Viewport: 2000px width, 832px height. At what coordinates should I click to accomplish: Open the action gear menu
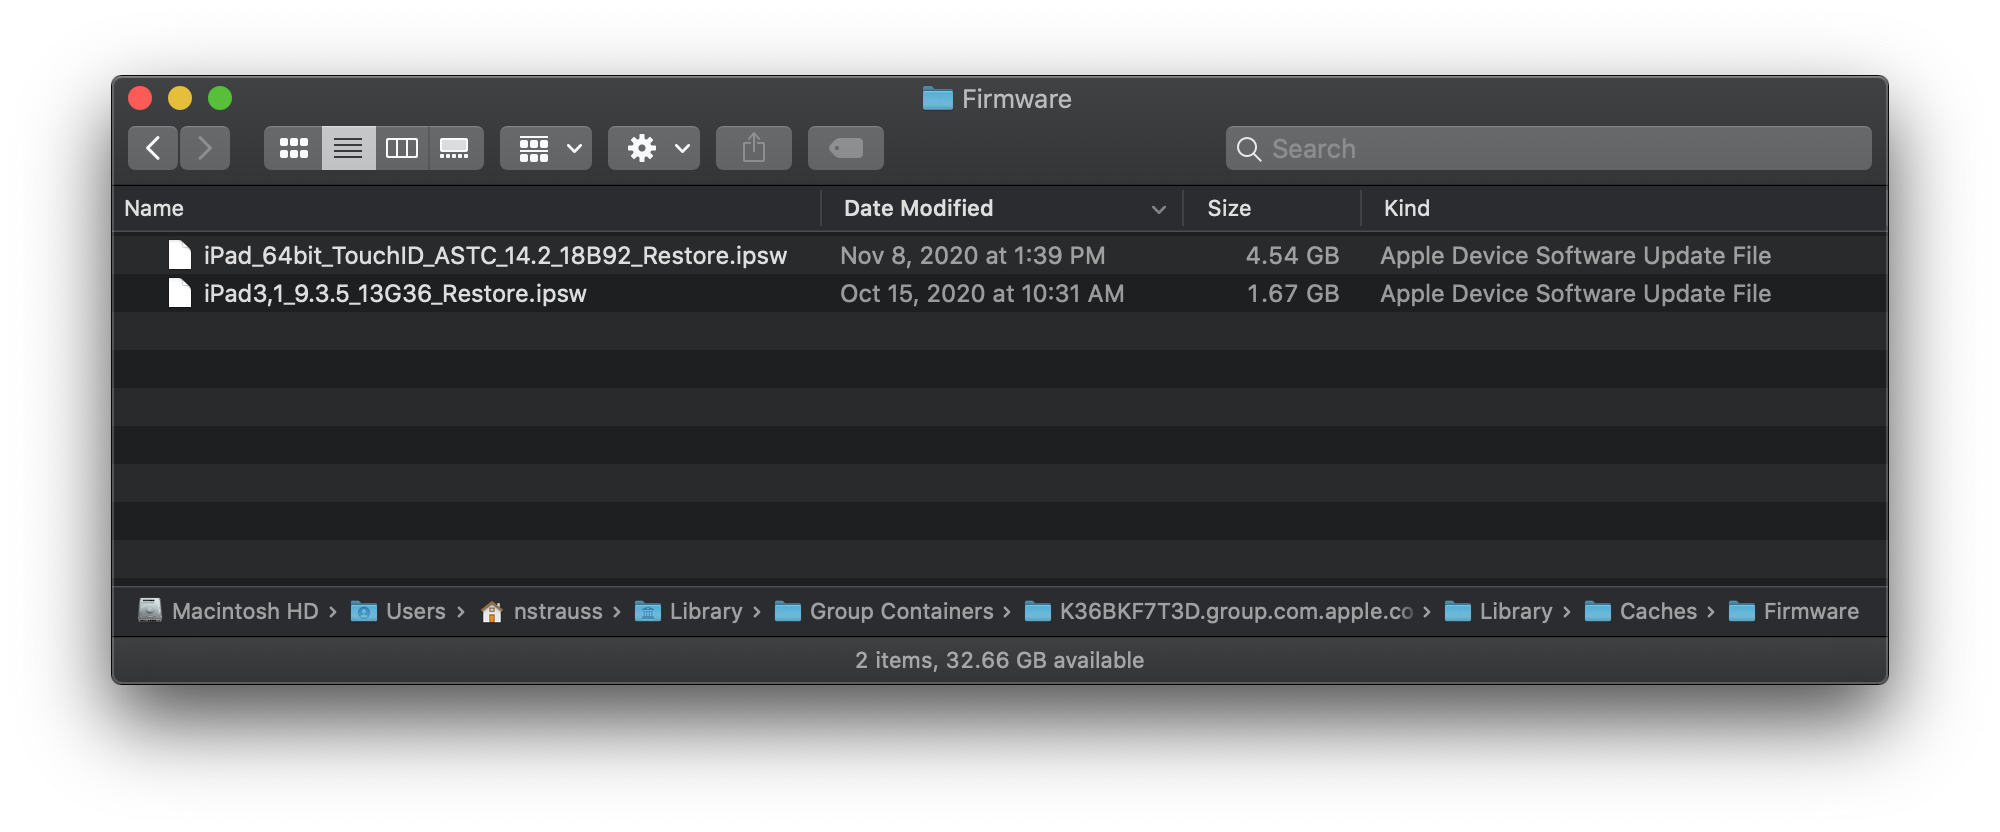point(654,148)
